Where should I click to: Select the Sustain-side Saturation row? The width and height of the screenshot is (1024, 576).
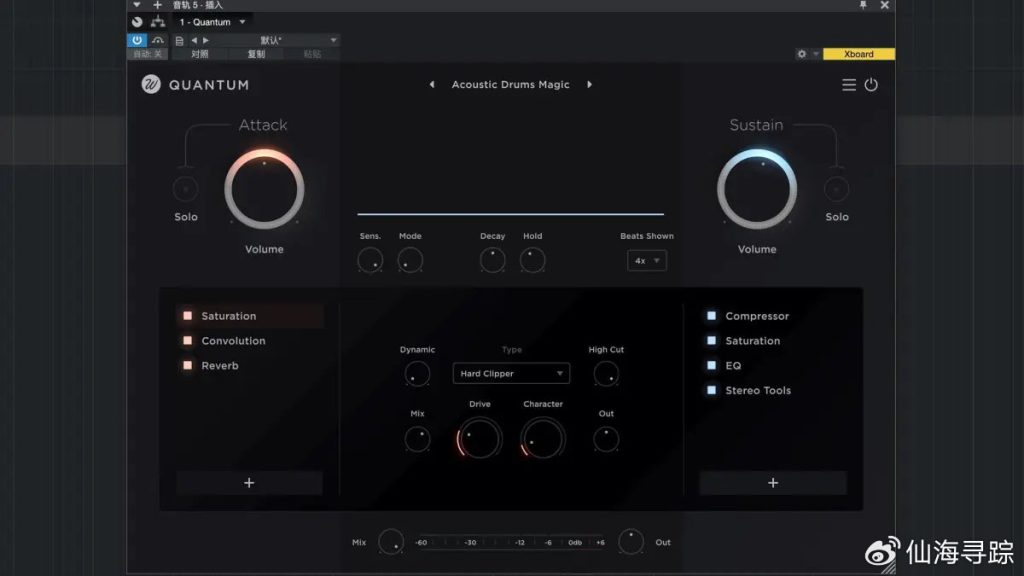[773, 341]
